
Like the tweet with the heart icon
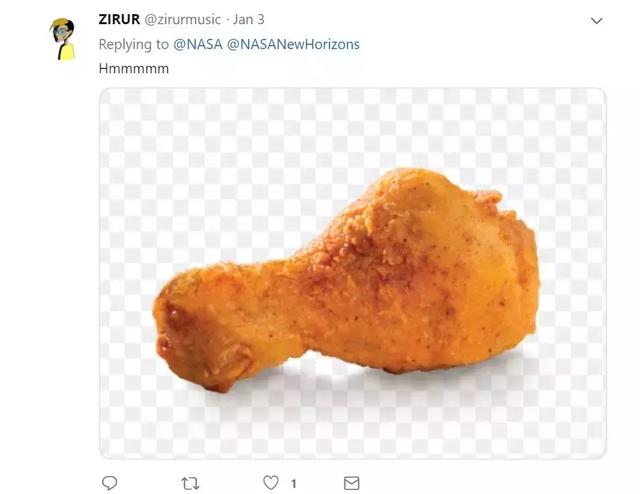pyautogui.click(x=270, y=483)
